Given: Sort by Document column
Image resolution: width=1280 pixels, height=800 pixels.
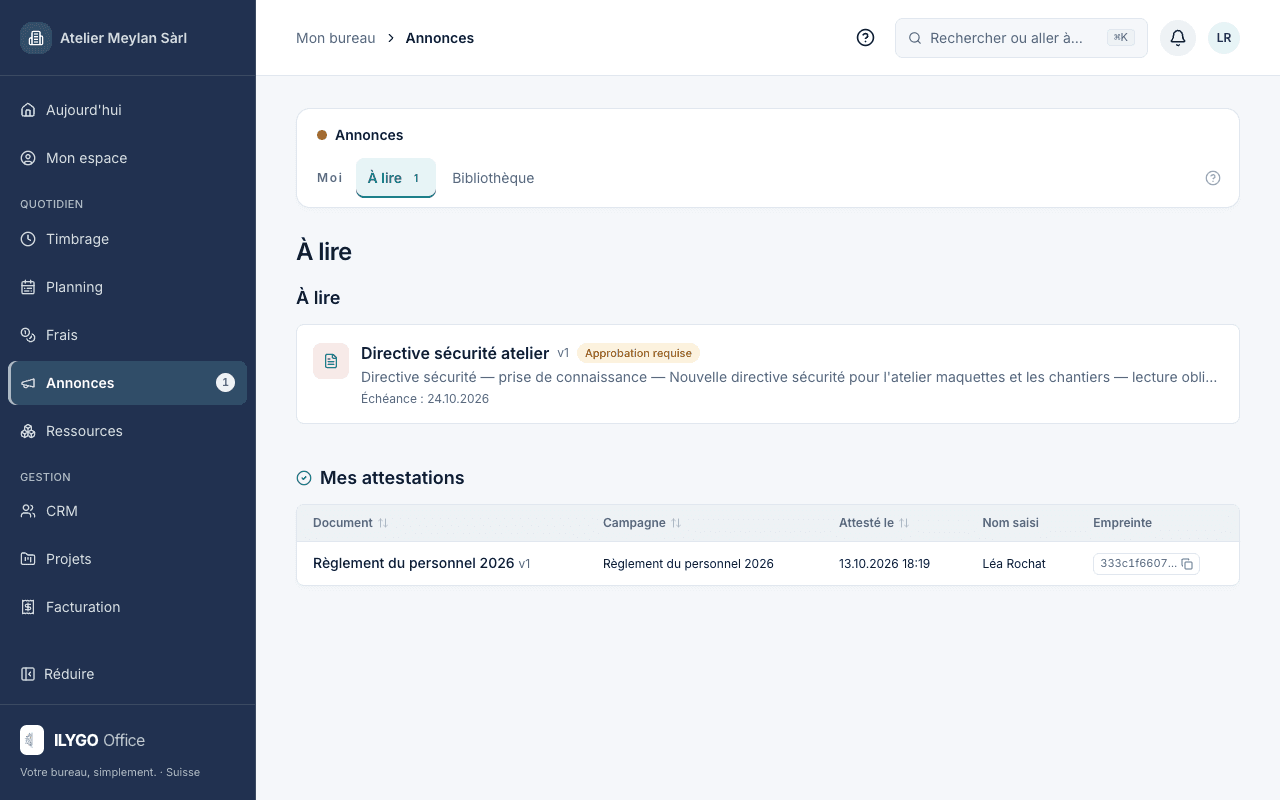Looking at the screenshot, I should click(351, 523).
